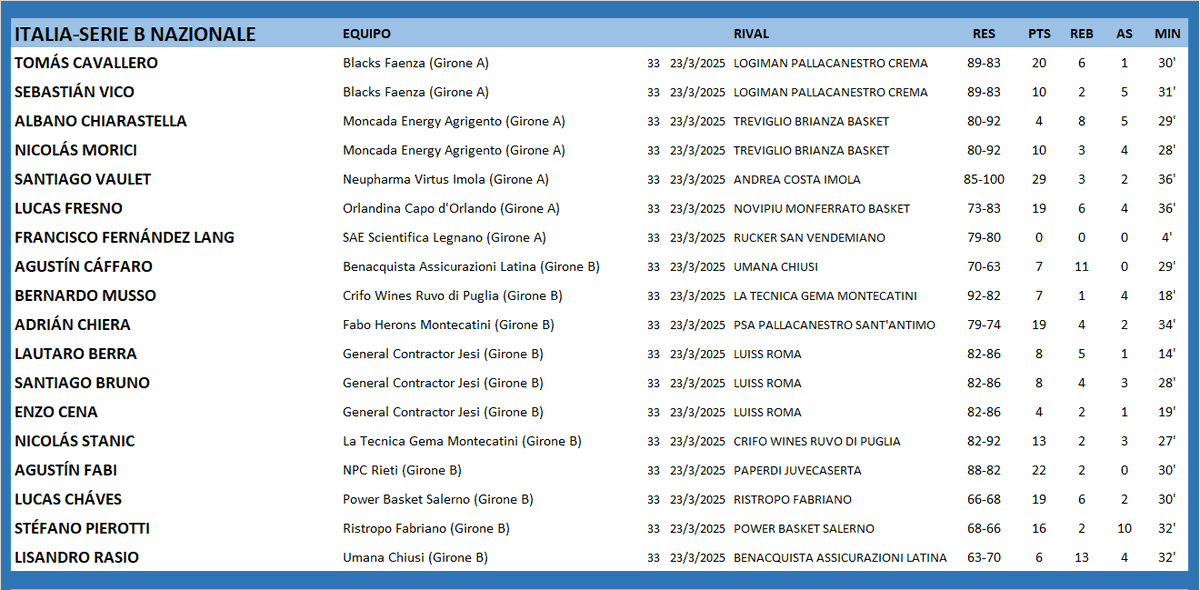
Task: Click result 88-82 in Fabi's row
Action: tap(984, 469)
